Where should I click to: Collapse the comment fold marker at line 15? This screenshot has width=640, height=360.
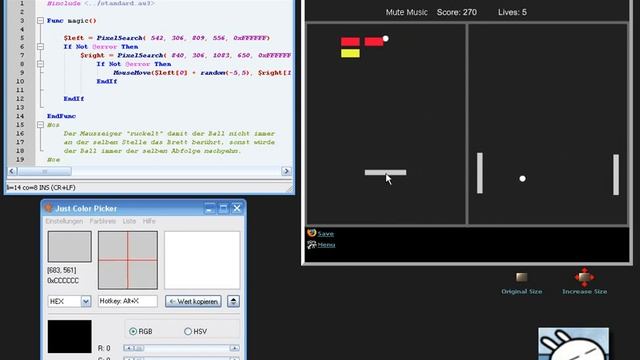click(40, 125)
